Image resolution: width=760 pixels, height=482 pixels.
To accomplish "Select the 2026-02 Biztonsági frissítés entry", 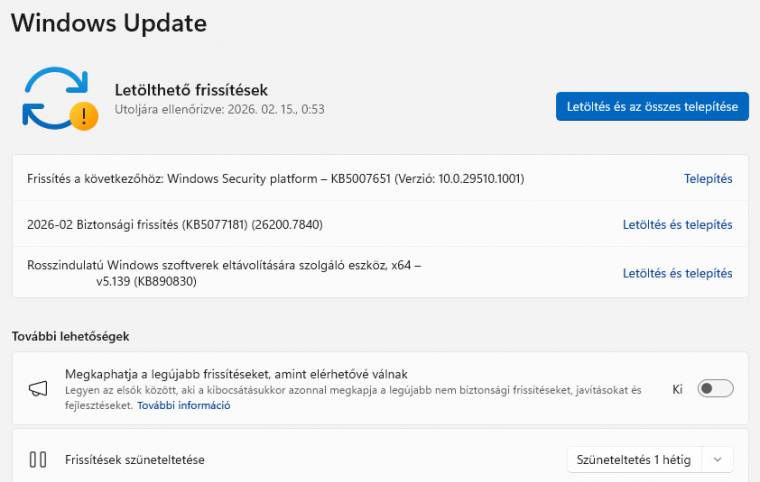I will point(175,225).
